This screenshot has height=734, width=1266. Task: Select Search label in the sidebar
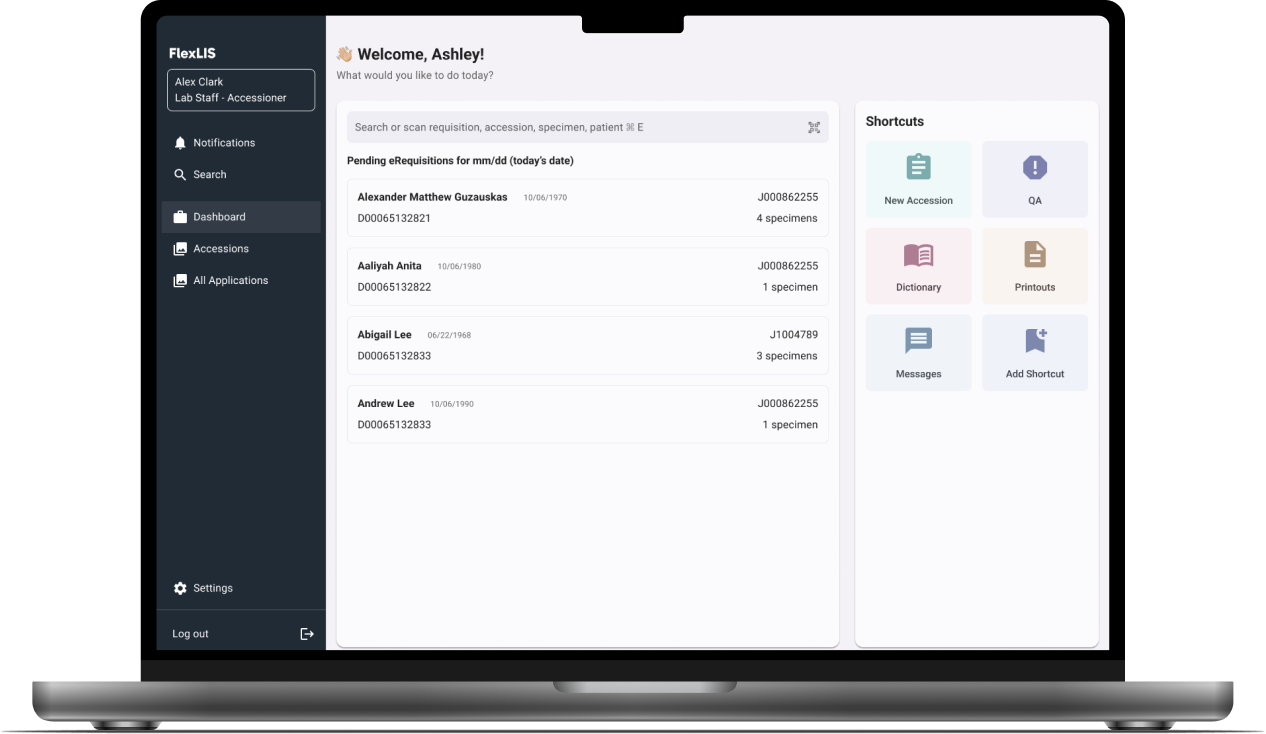click(210, 174)
